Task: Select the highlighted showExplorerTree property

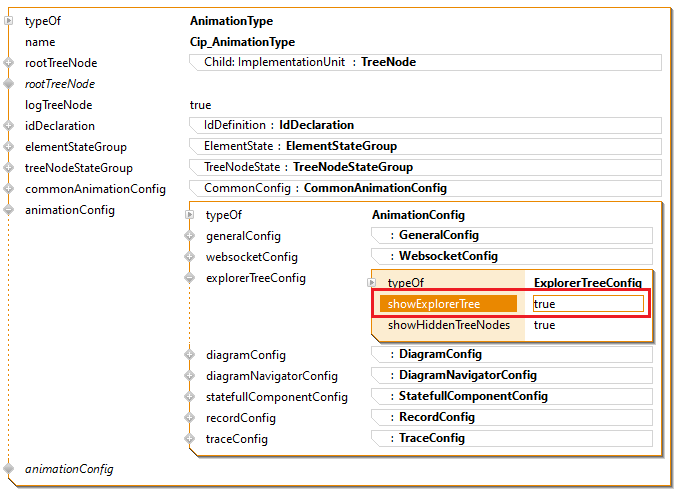Action: [x=447, y=304]
